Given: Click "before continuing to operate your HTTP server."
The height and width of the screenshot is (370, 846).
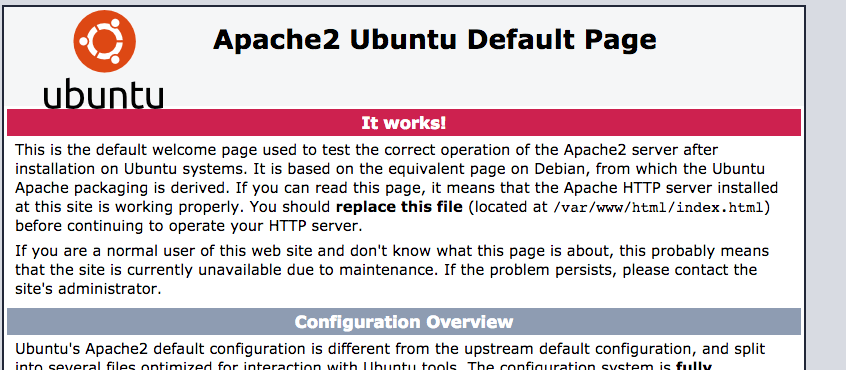Looking at the screenshot, I should [x=189, y=226].
